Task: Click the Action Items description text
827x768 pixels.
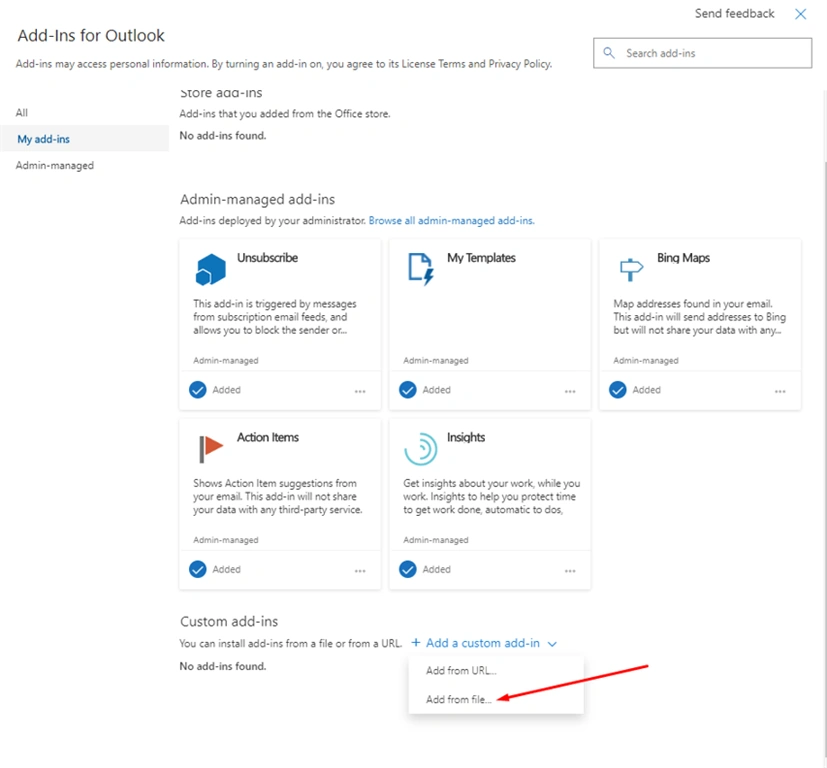Action: click(277, 496)
